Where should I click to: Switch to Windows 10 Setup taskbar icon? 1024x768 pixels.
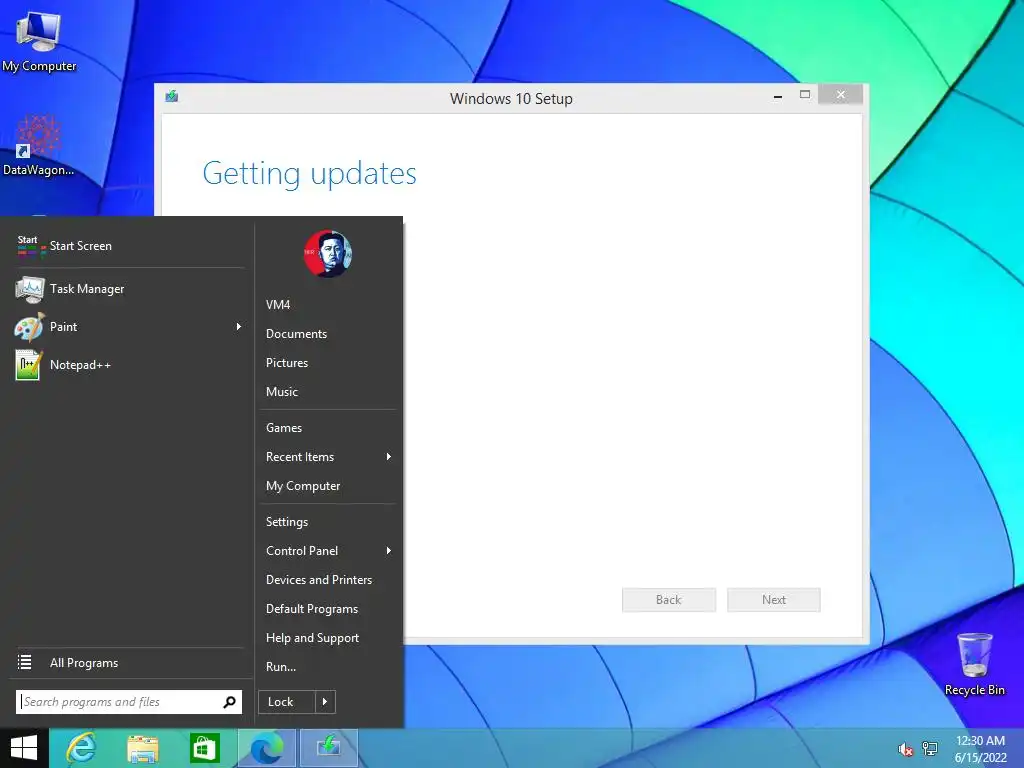pyautogui.click(x=328, y=748)
